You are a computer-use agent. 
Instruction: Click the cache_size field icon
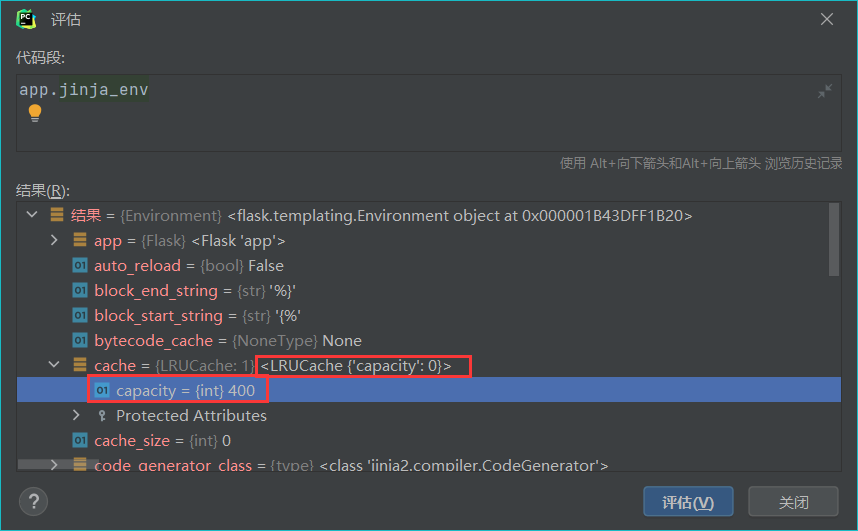coord(80,440)
